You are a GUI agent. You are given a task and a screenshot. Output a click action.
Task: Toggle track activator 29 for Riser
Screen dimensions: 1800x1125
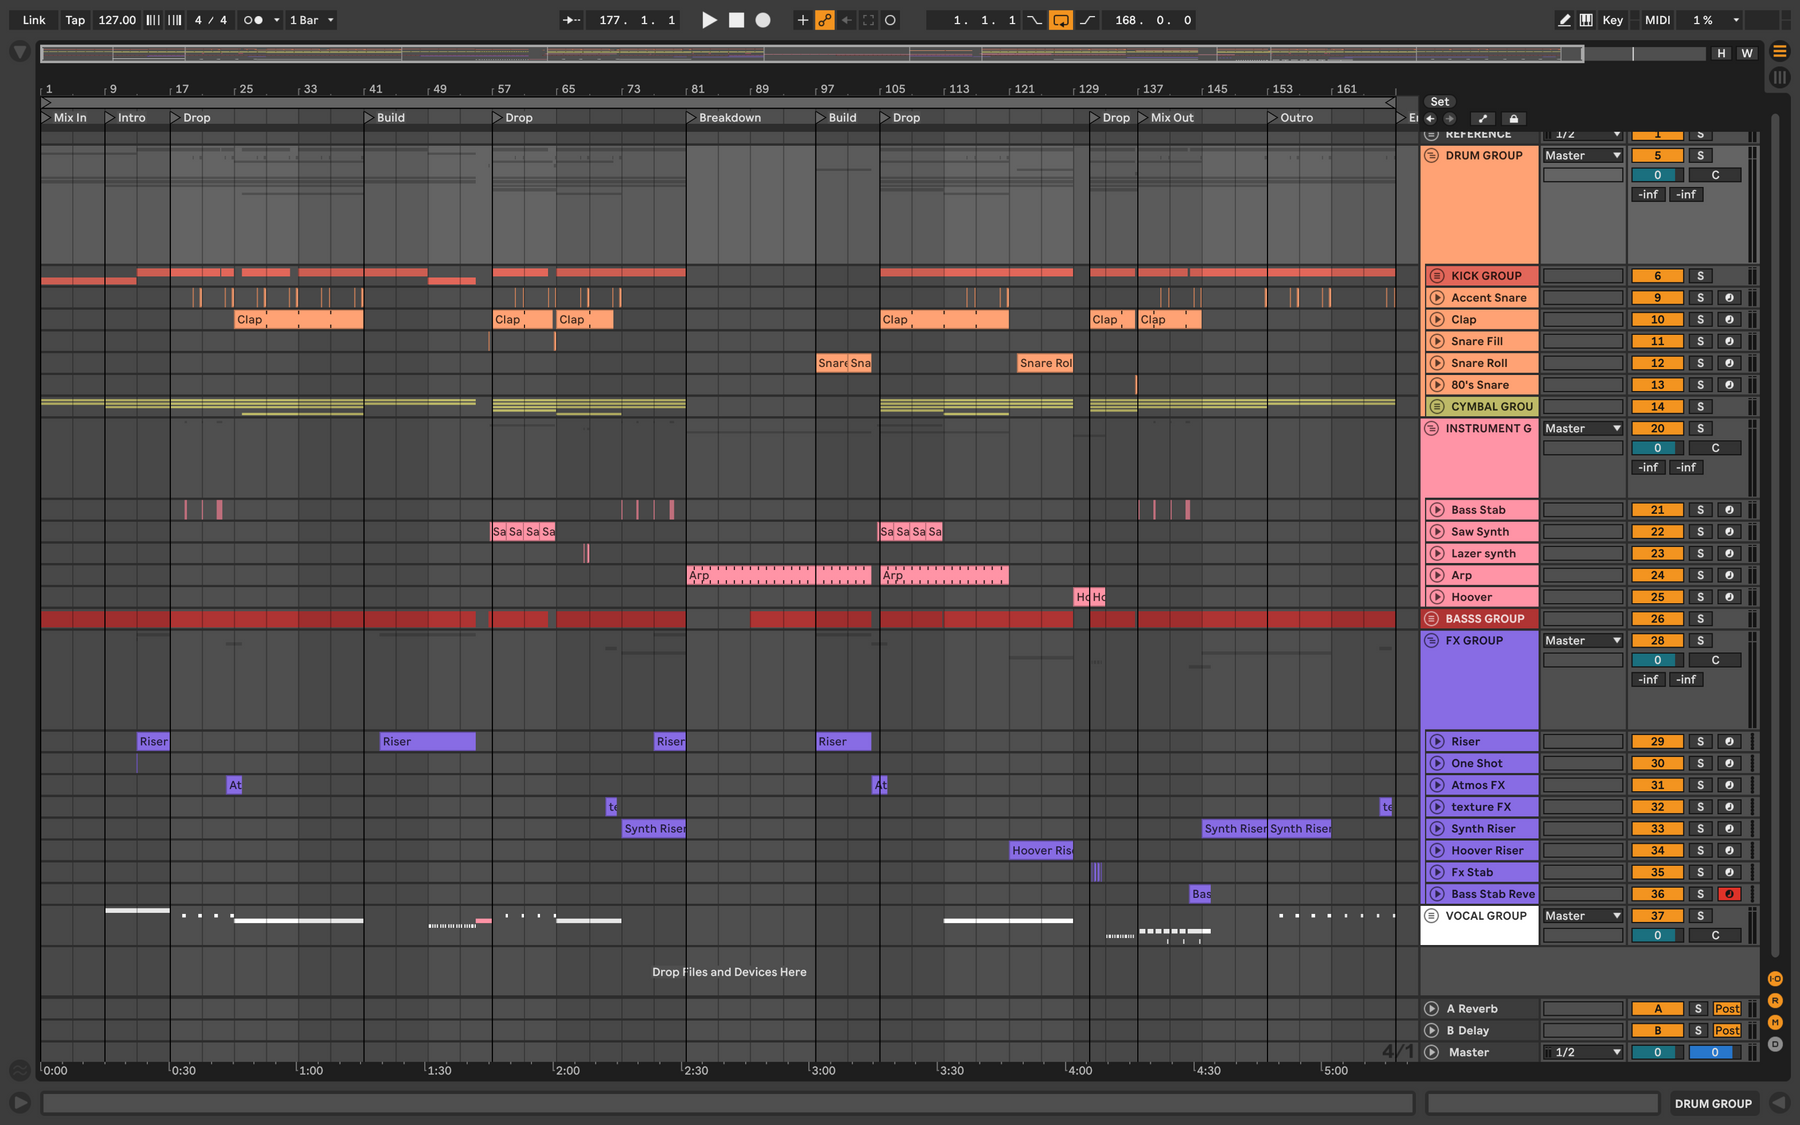coord(1657,742)
